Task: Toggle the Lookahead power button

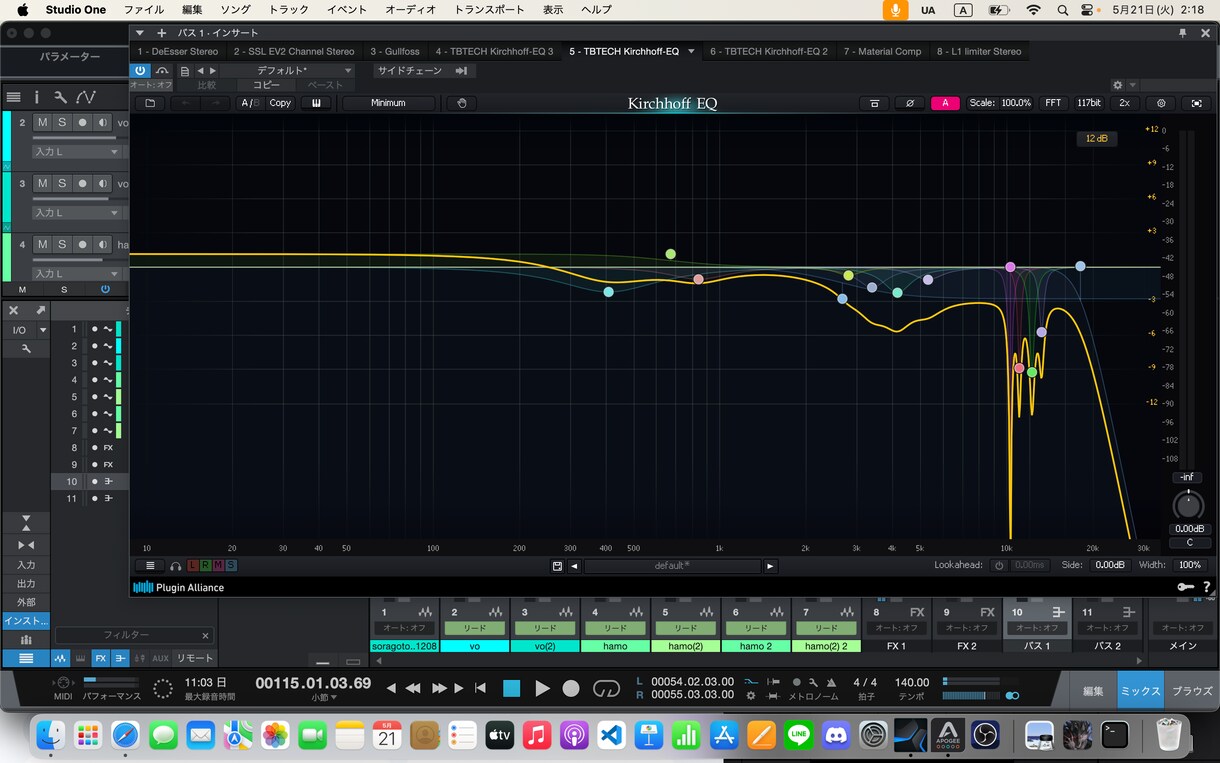Action: click(x=998, y=565)
